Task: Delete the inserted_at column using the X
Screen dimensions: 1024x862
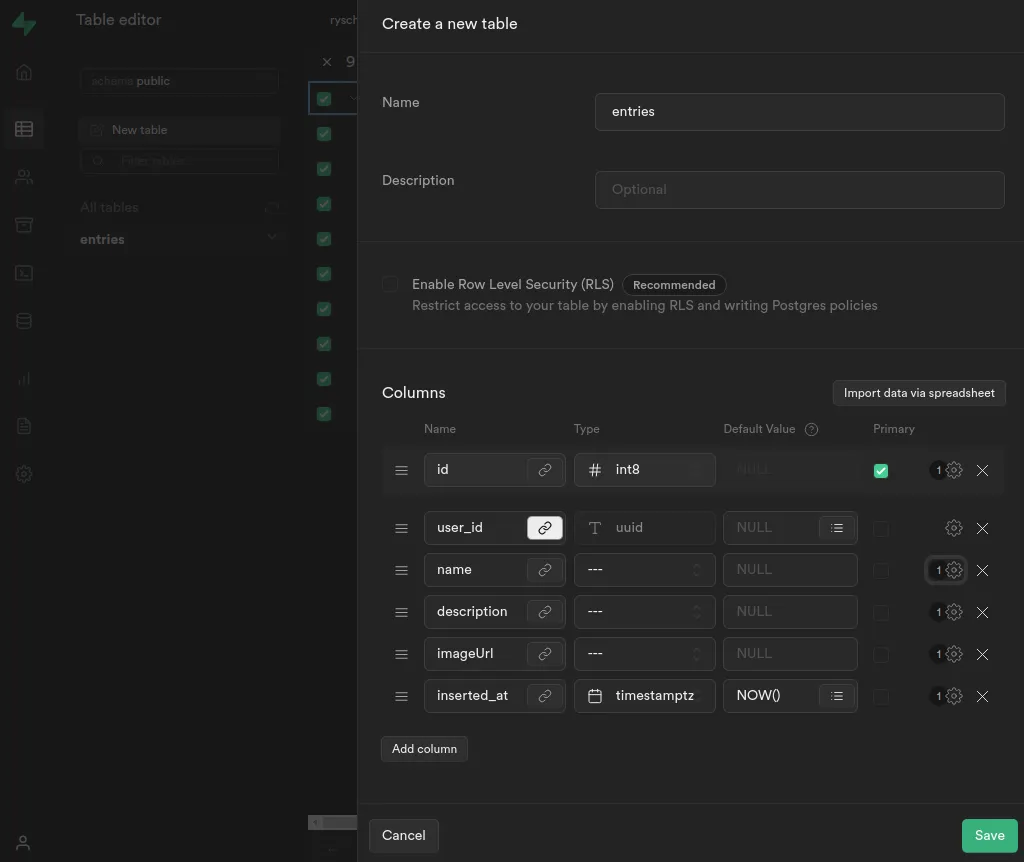Action: pos(982,696)
